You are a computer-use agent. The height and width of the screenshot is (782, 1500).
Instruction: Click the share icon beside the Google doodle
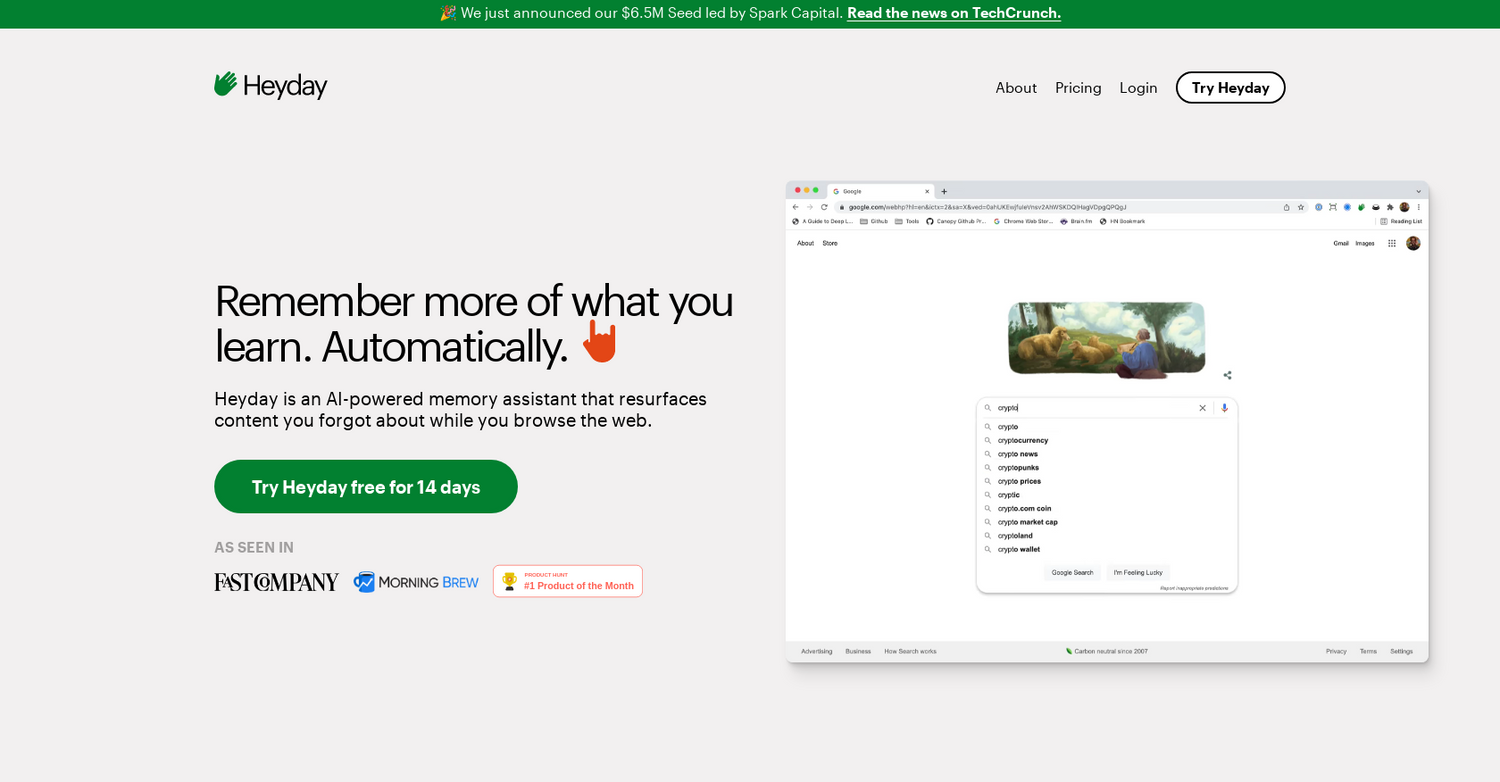click(1227, 374)
